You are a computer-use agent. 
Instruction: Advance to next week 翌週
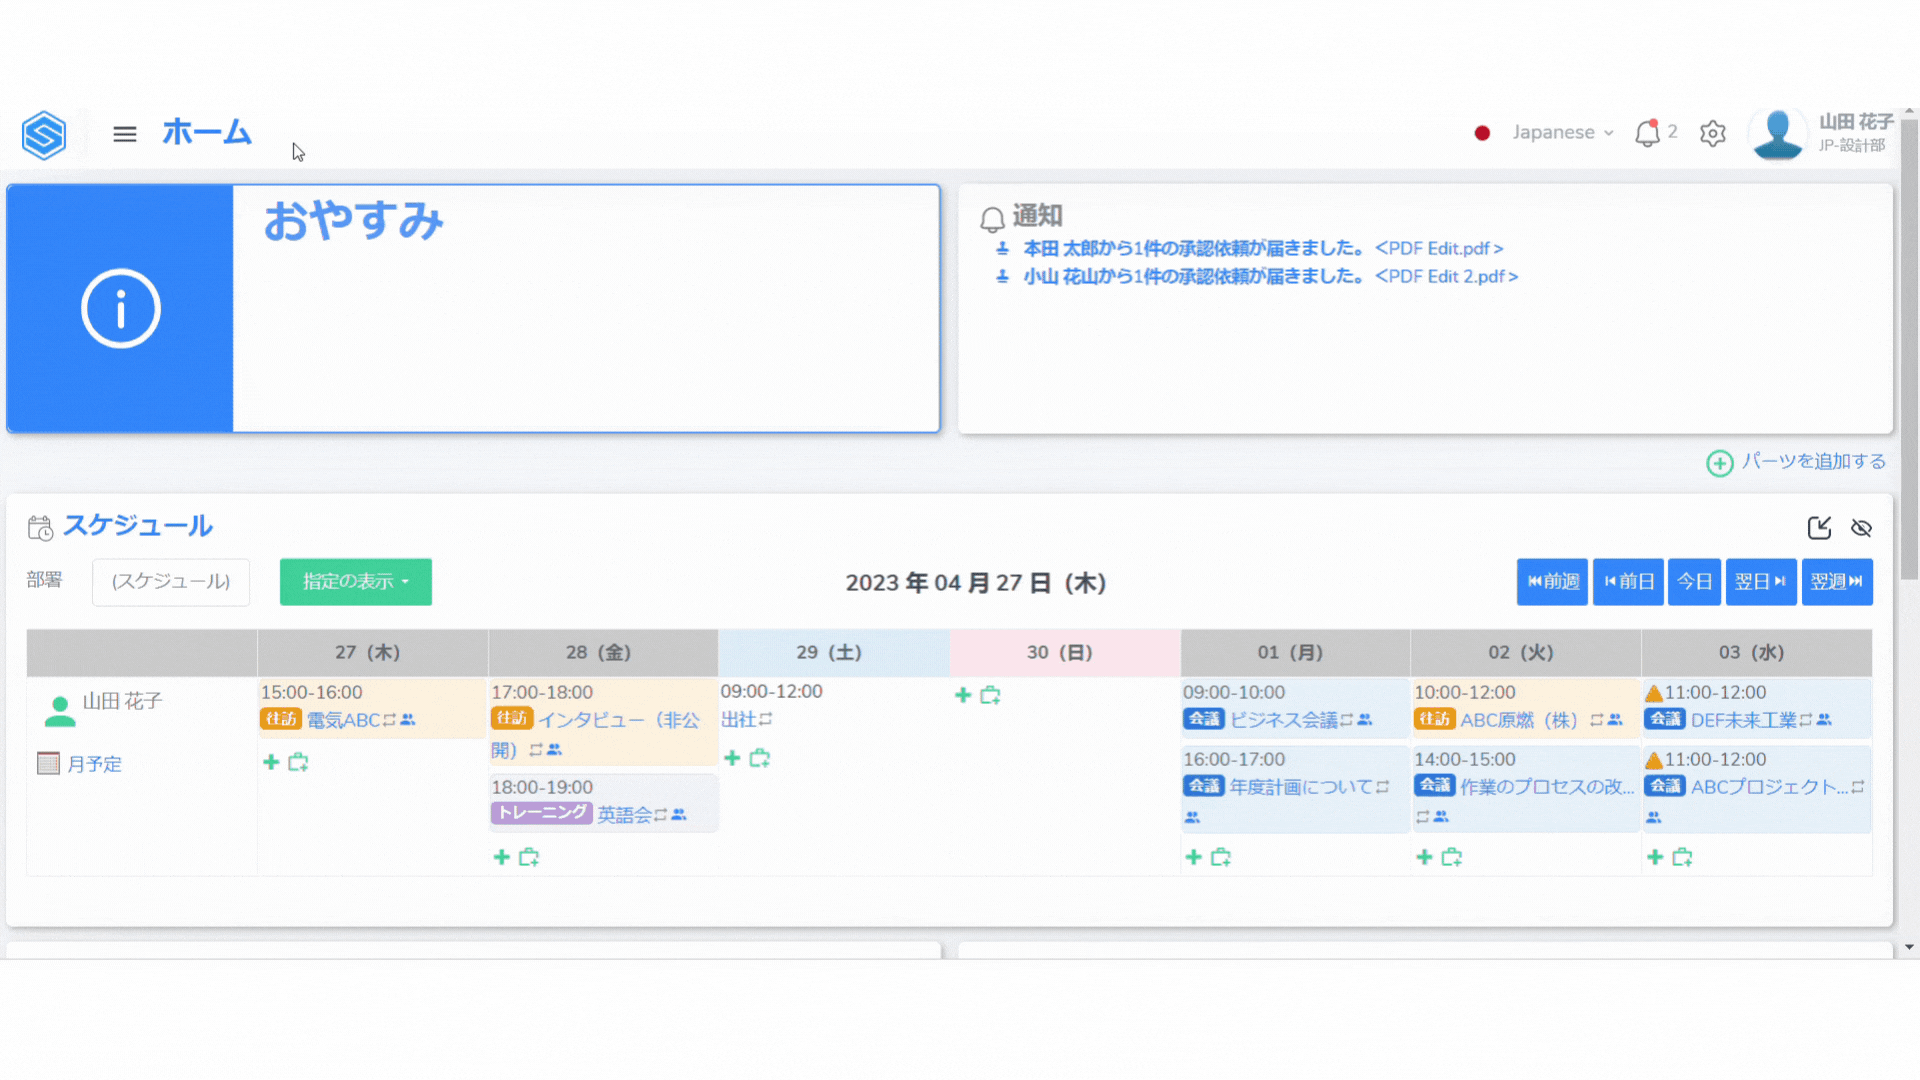click(x=1836, y=582)
